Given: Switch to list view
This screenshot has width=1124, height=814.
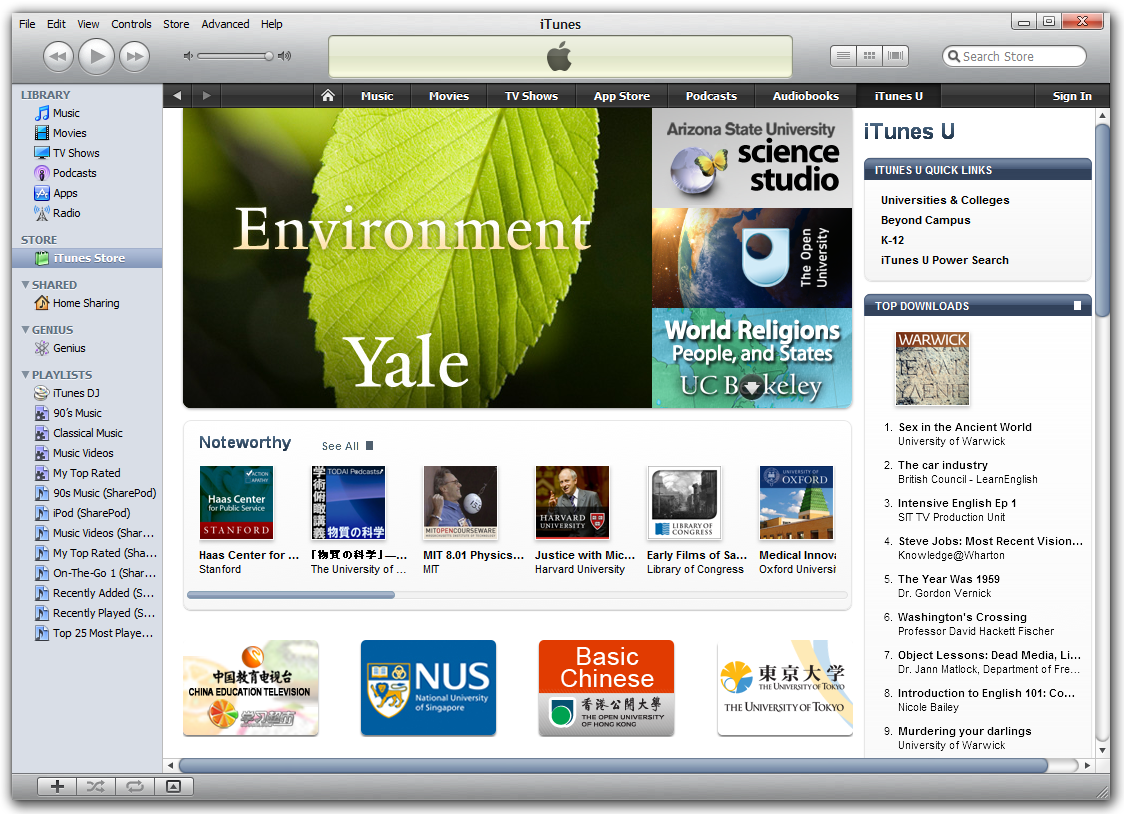Looking at the screenshot, I should 844,56.
